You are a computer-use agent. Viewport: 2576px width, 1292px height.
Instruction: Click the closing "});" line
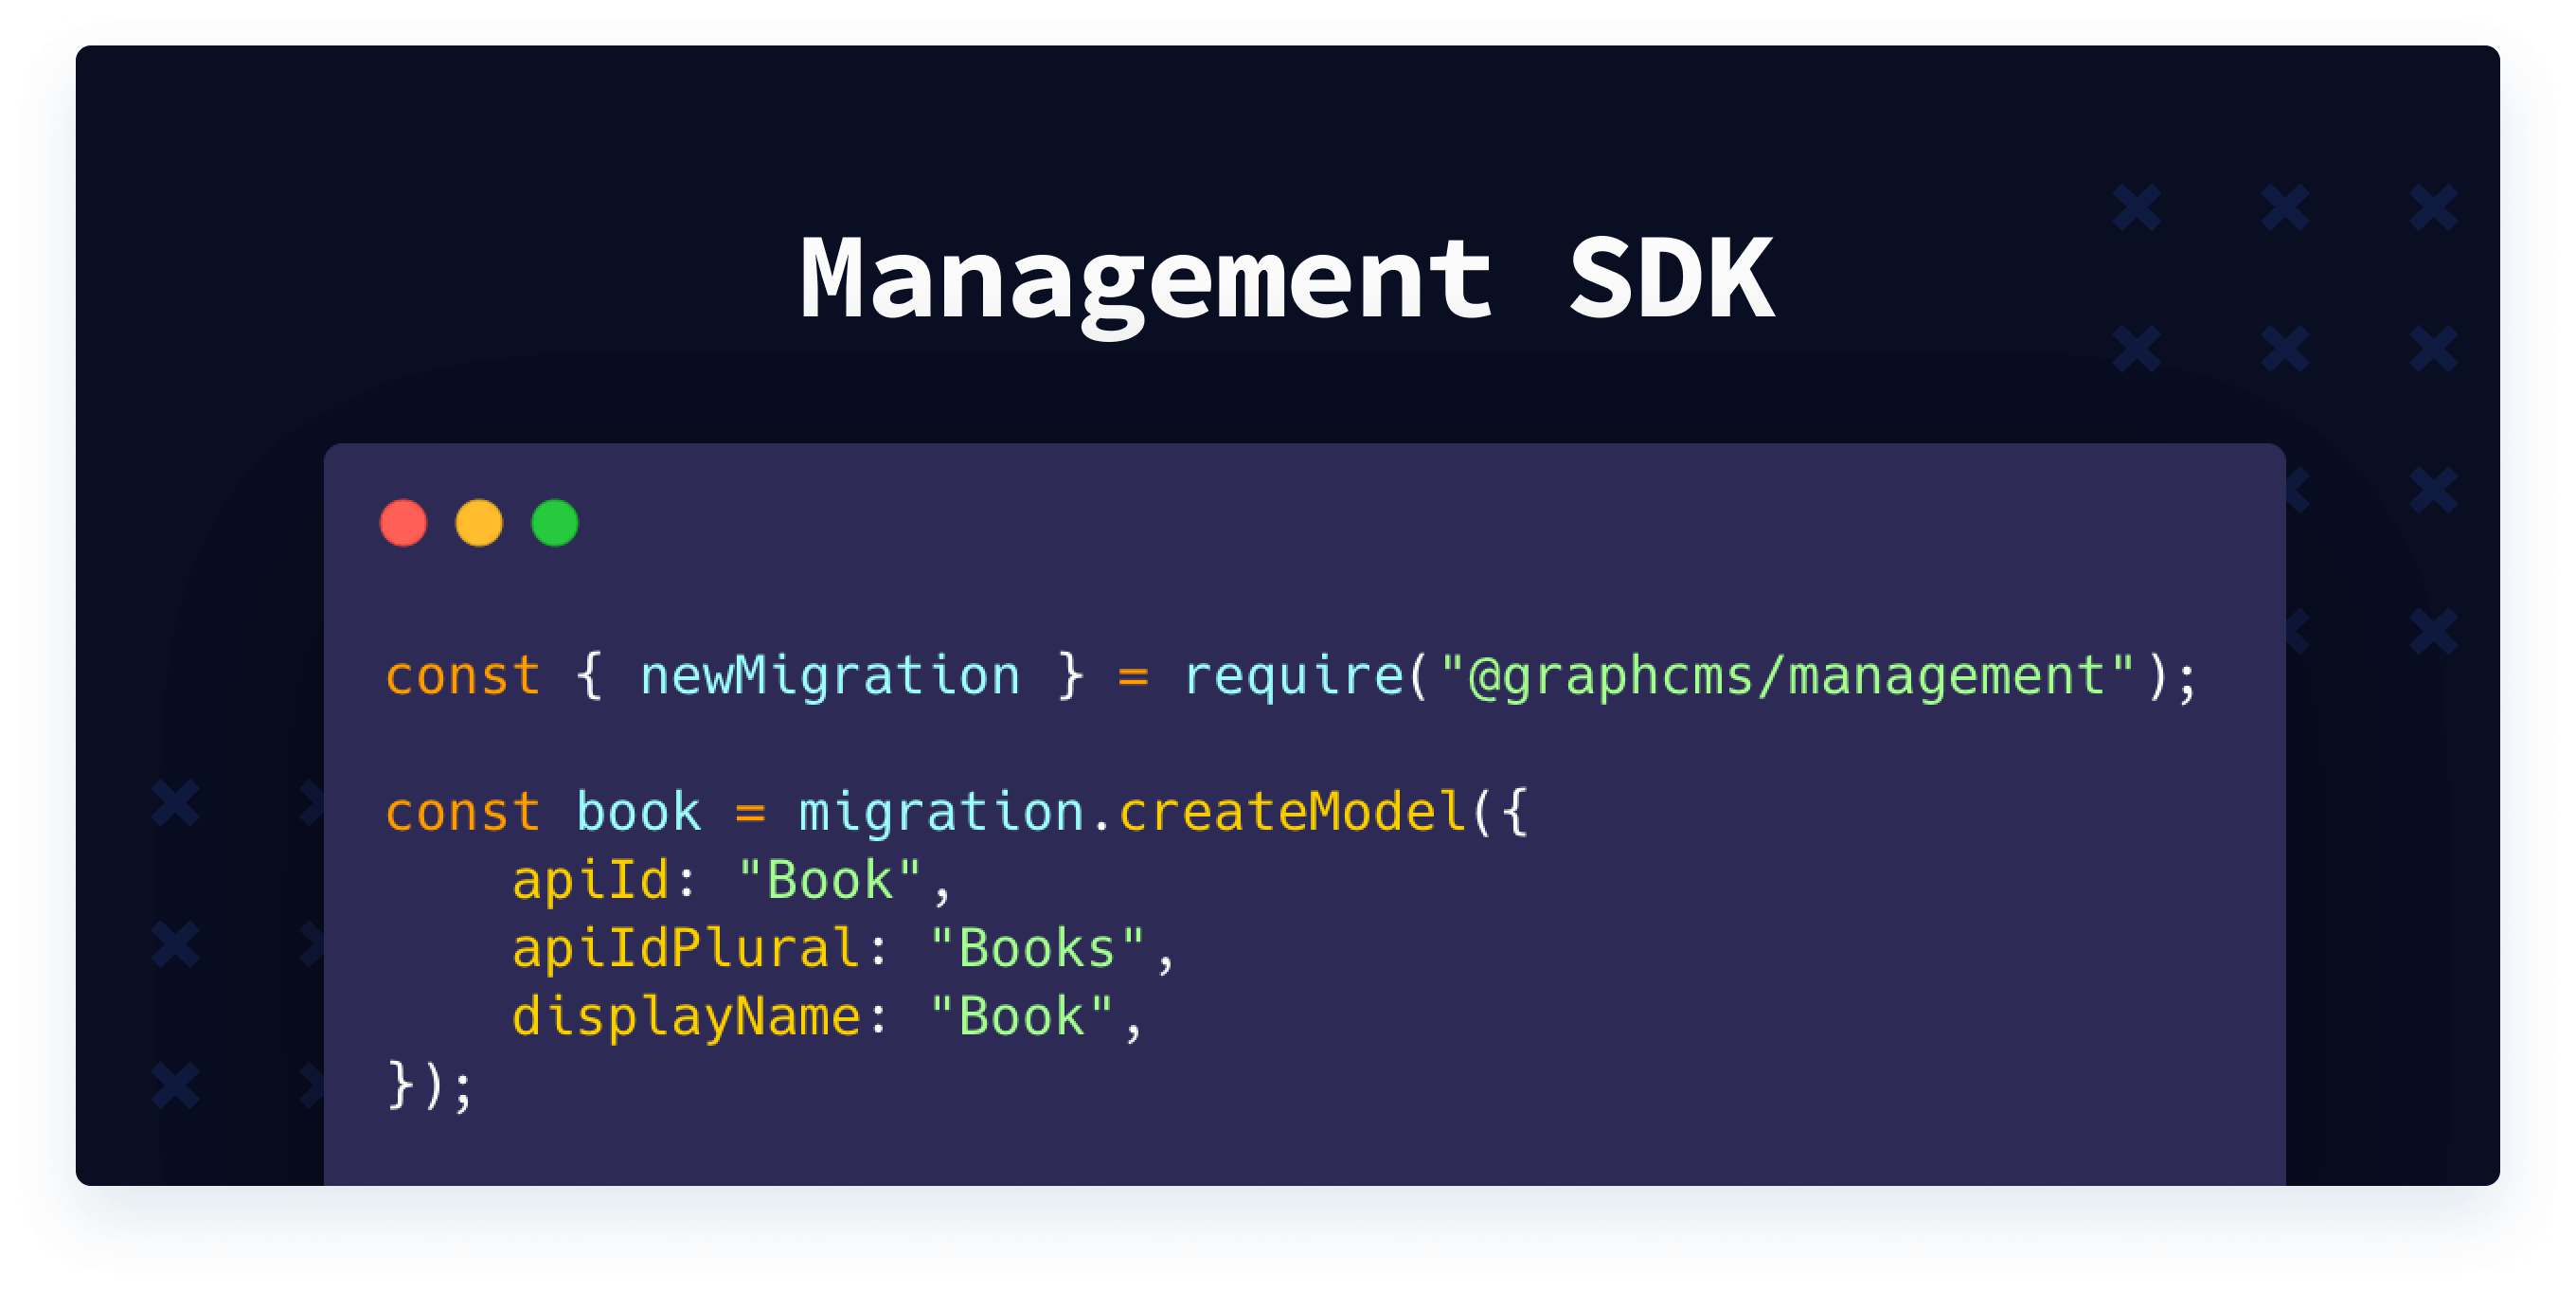tap(429, 1087)
